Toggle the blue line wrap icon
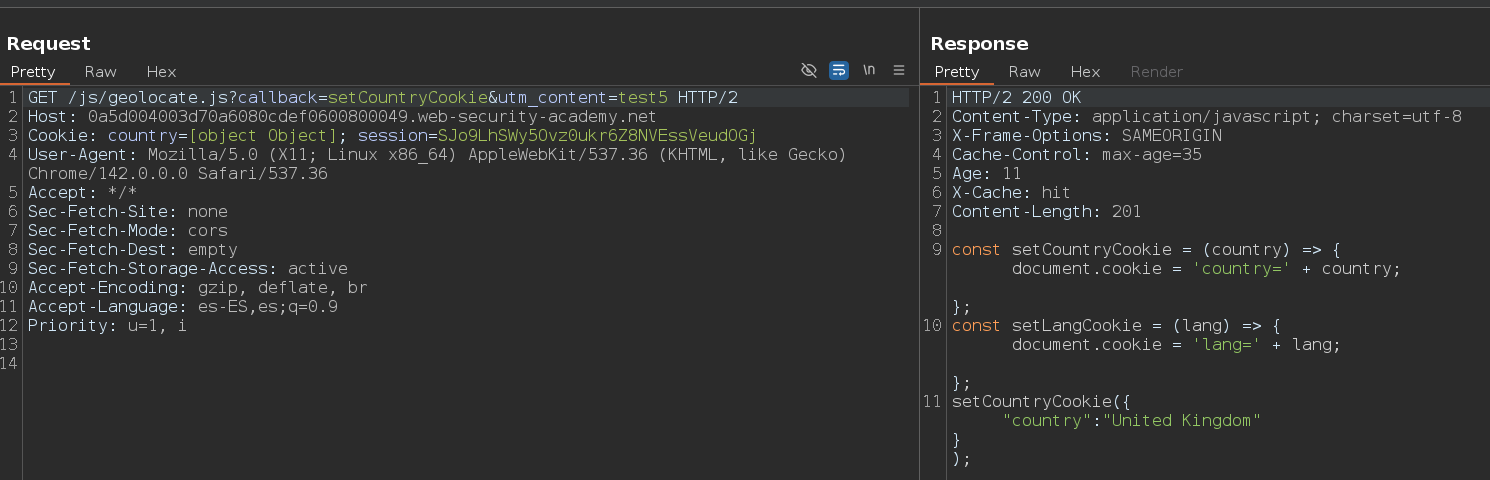This screenshot has width=1490, height=480. pos(839,70)
